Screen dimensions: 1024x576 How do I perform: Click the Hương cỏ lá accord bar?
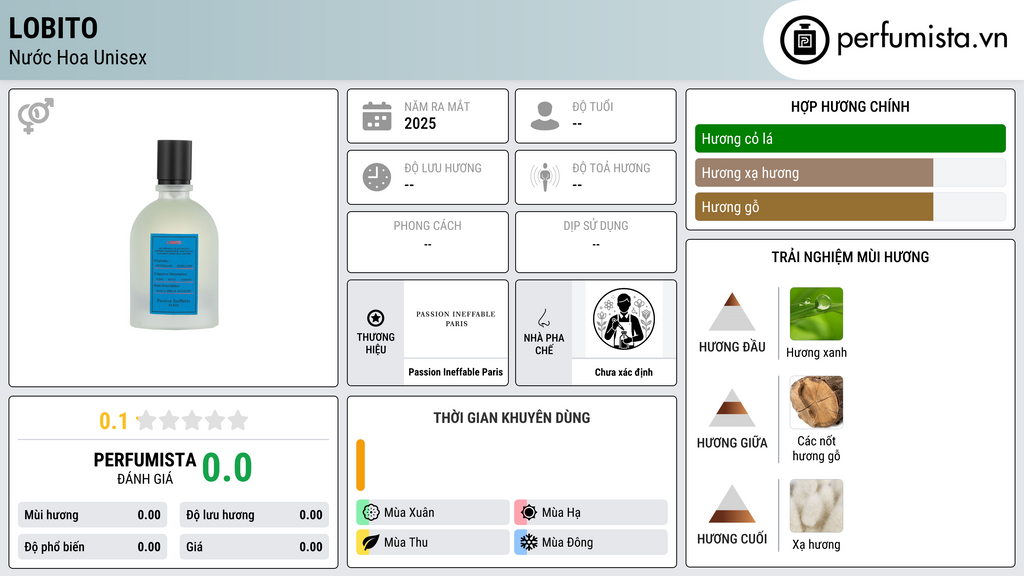(850, 138)
